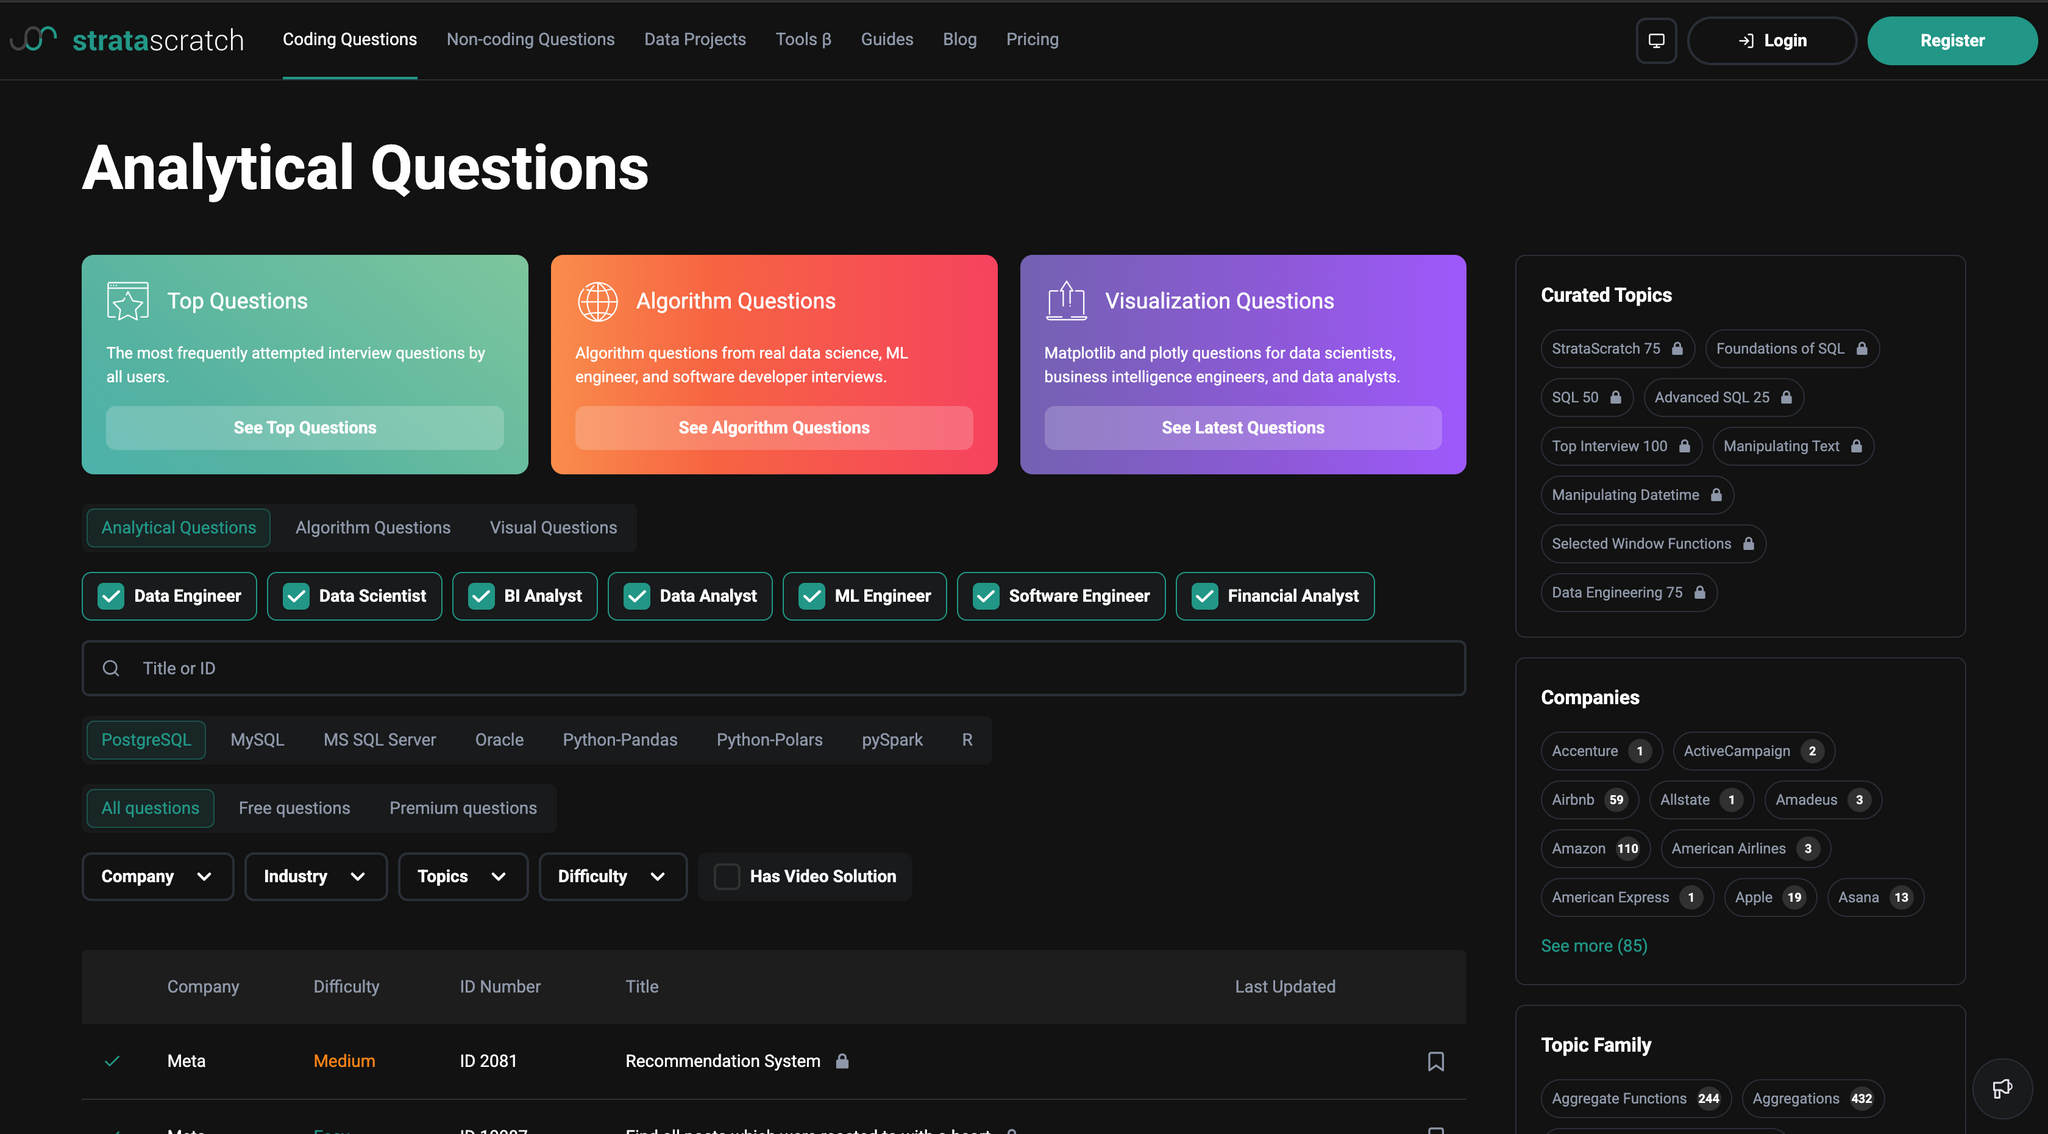Click the Algorithm Questions globe icon
The width and height of the screenshot is (2048, 1134).
tap(597, 301)
